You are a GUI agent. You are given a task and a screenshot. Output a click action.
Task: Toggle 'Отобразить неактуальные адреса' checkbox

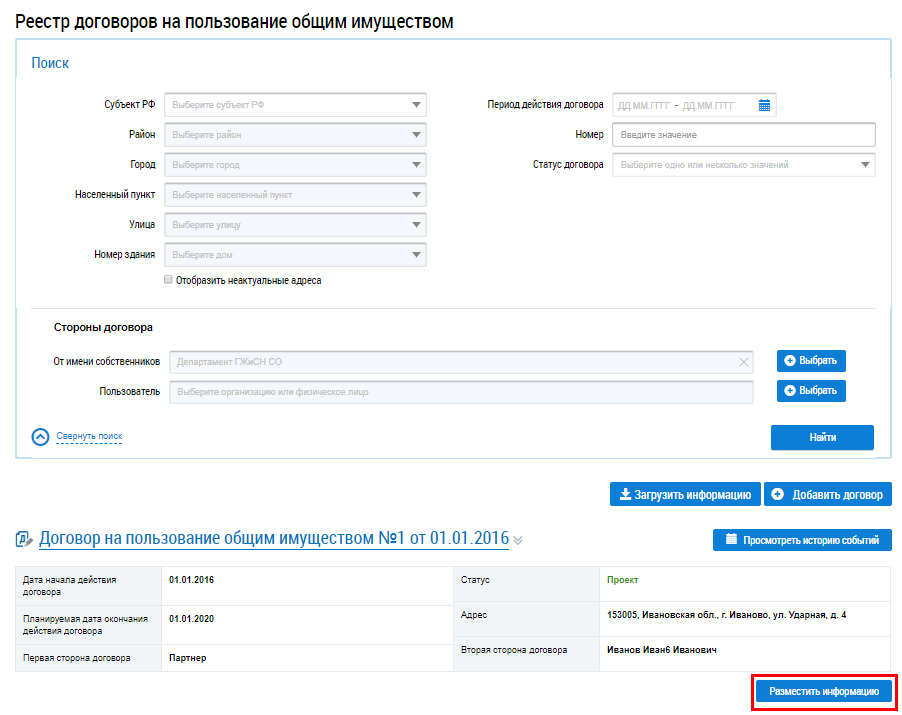point(168,280)
